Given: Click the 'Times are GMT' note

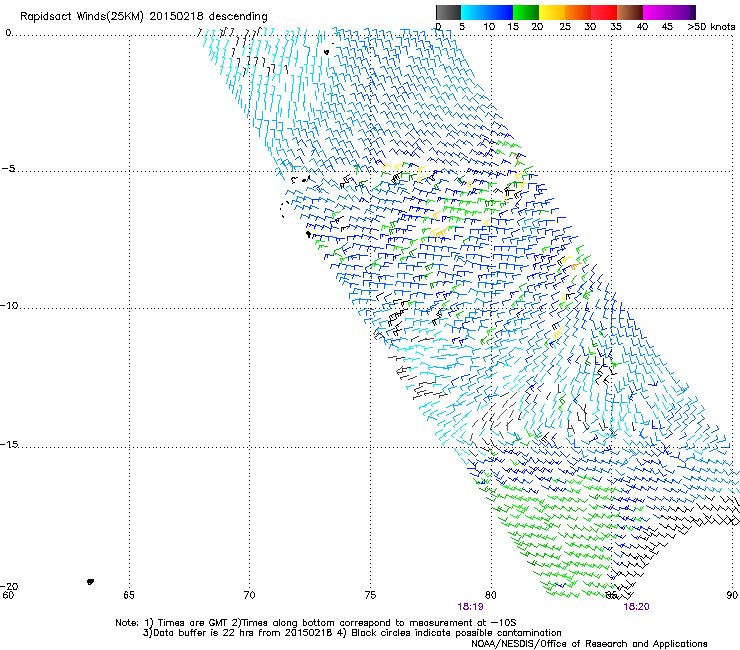Looking at the screenshot, I should click(x=193, y=623).
